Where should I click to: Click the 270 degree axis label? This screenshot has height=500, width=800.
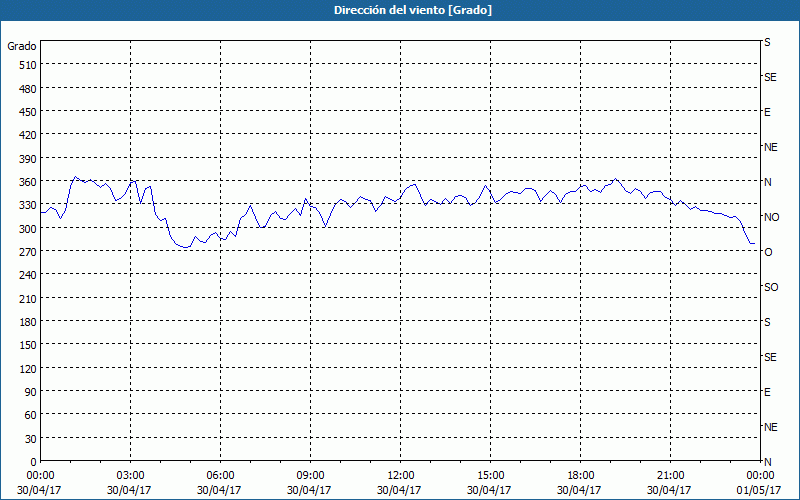pyautogui.click(x=28, y=253)
